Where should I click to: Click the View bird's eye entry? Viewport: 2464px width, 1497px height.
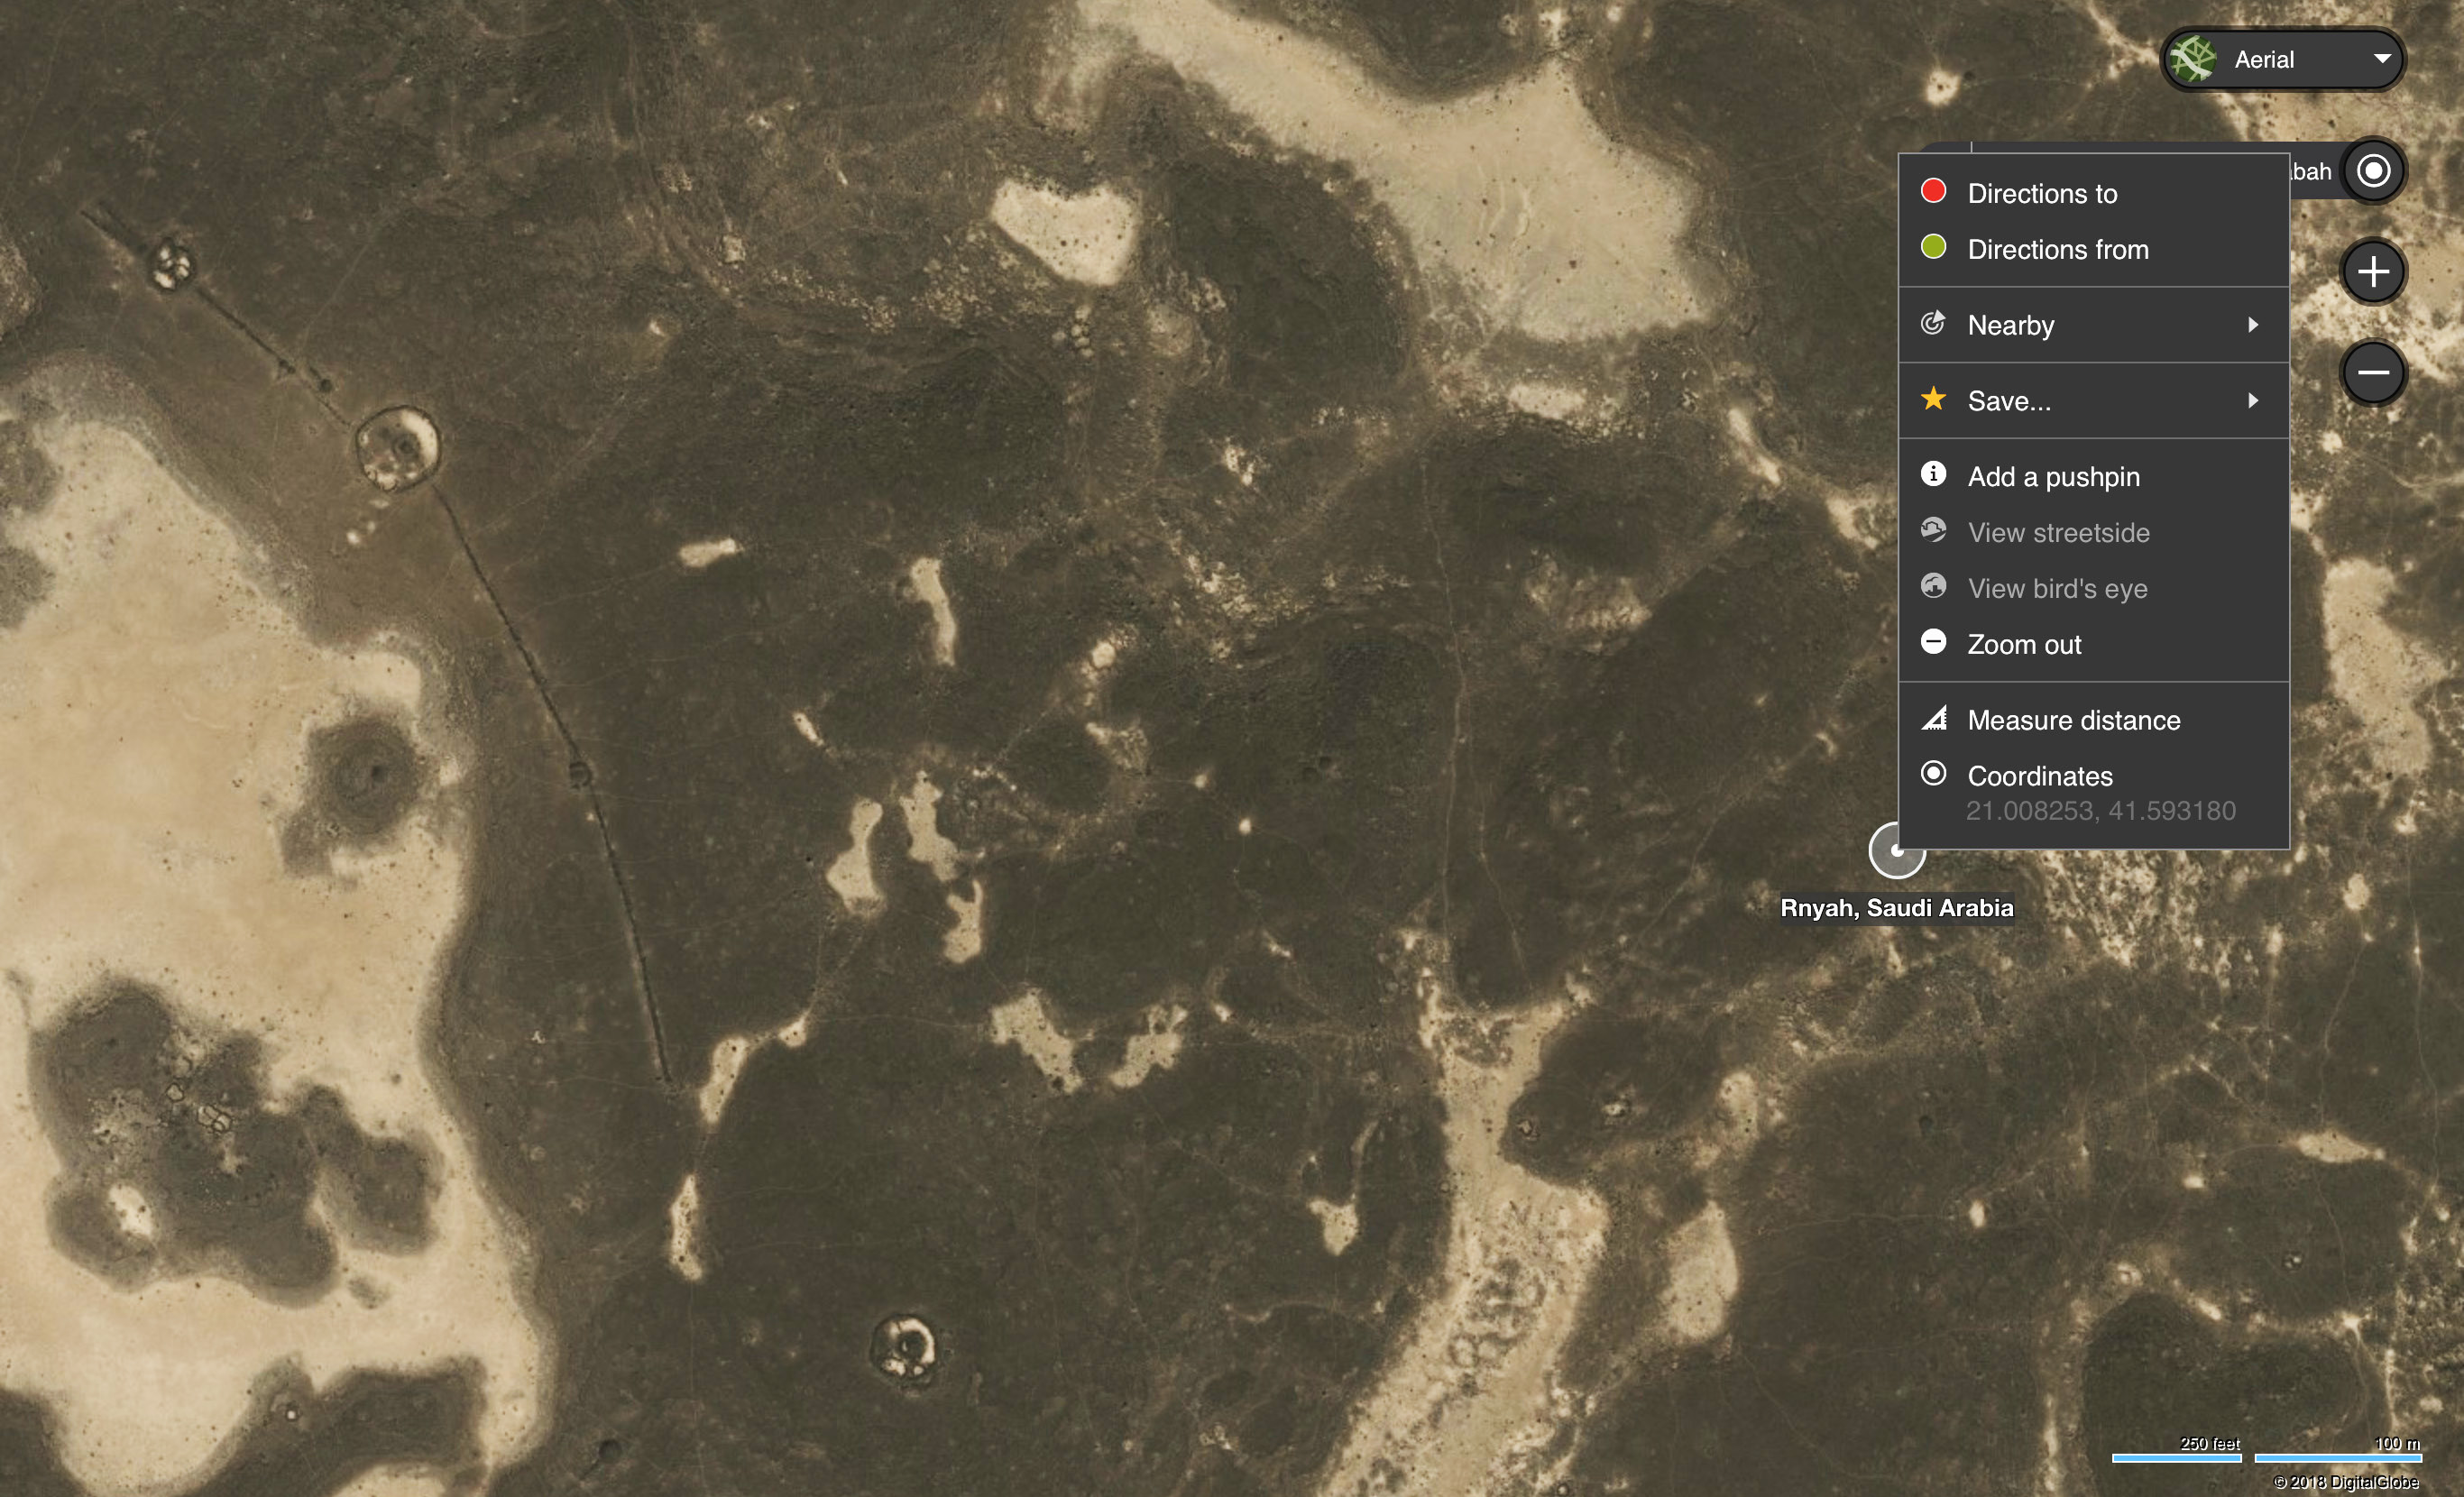pyautogui.click(x=2057, y=589)
